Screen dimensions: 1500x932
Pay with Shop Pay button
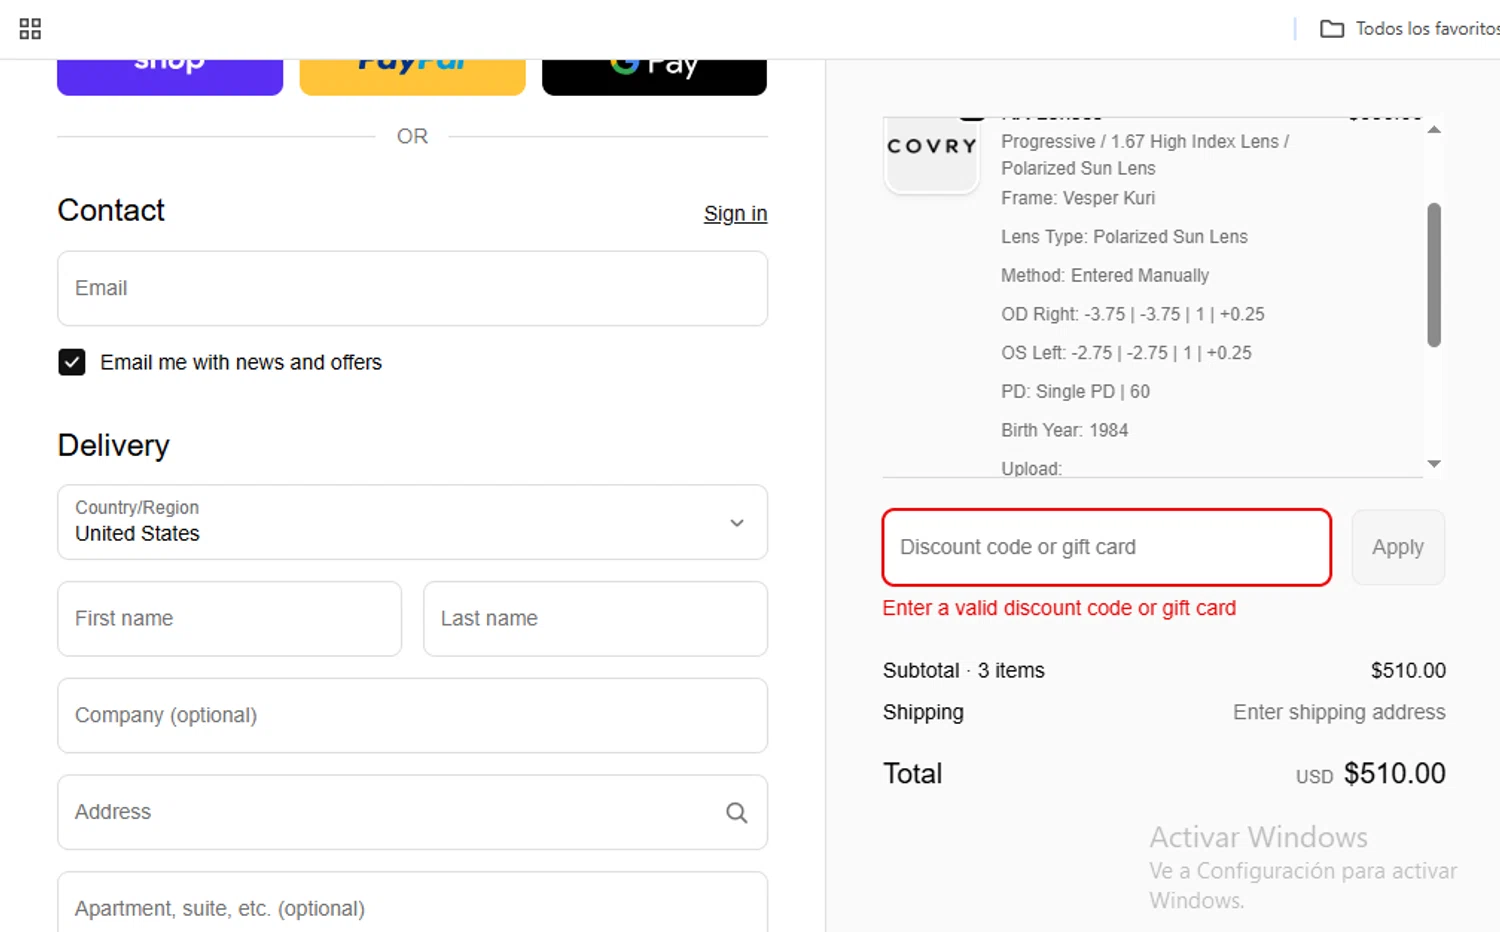[170, 77]
